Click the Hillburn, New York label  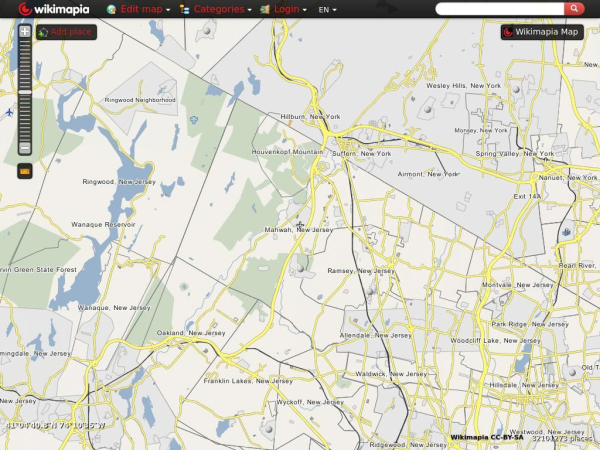(x=310, y=117)
